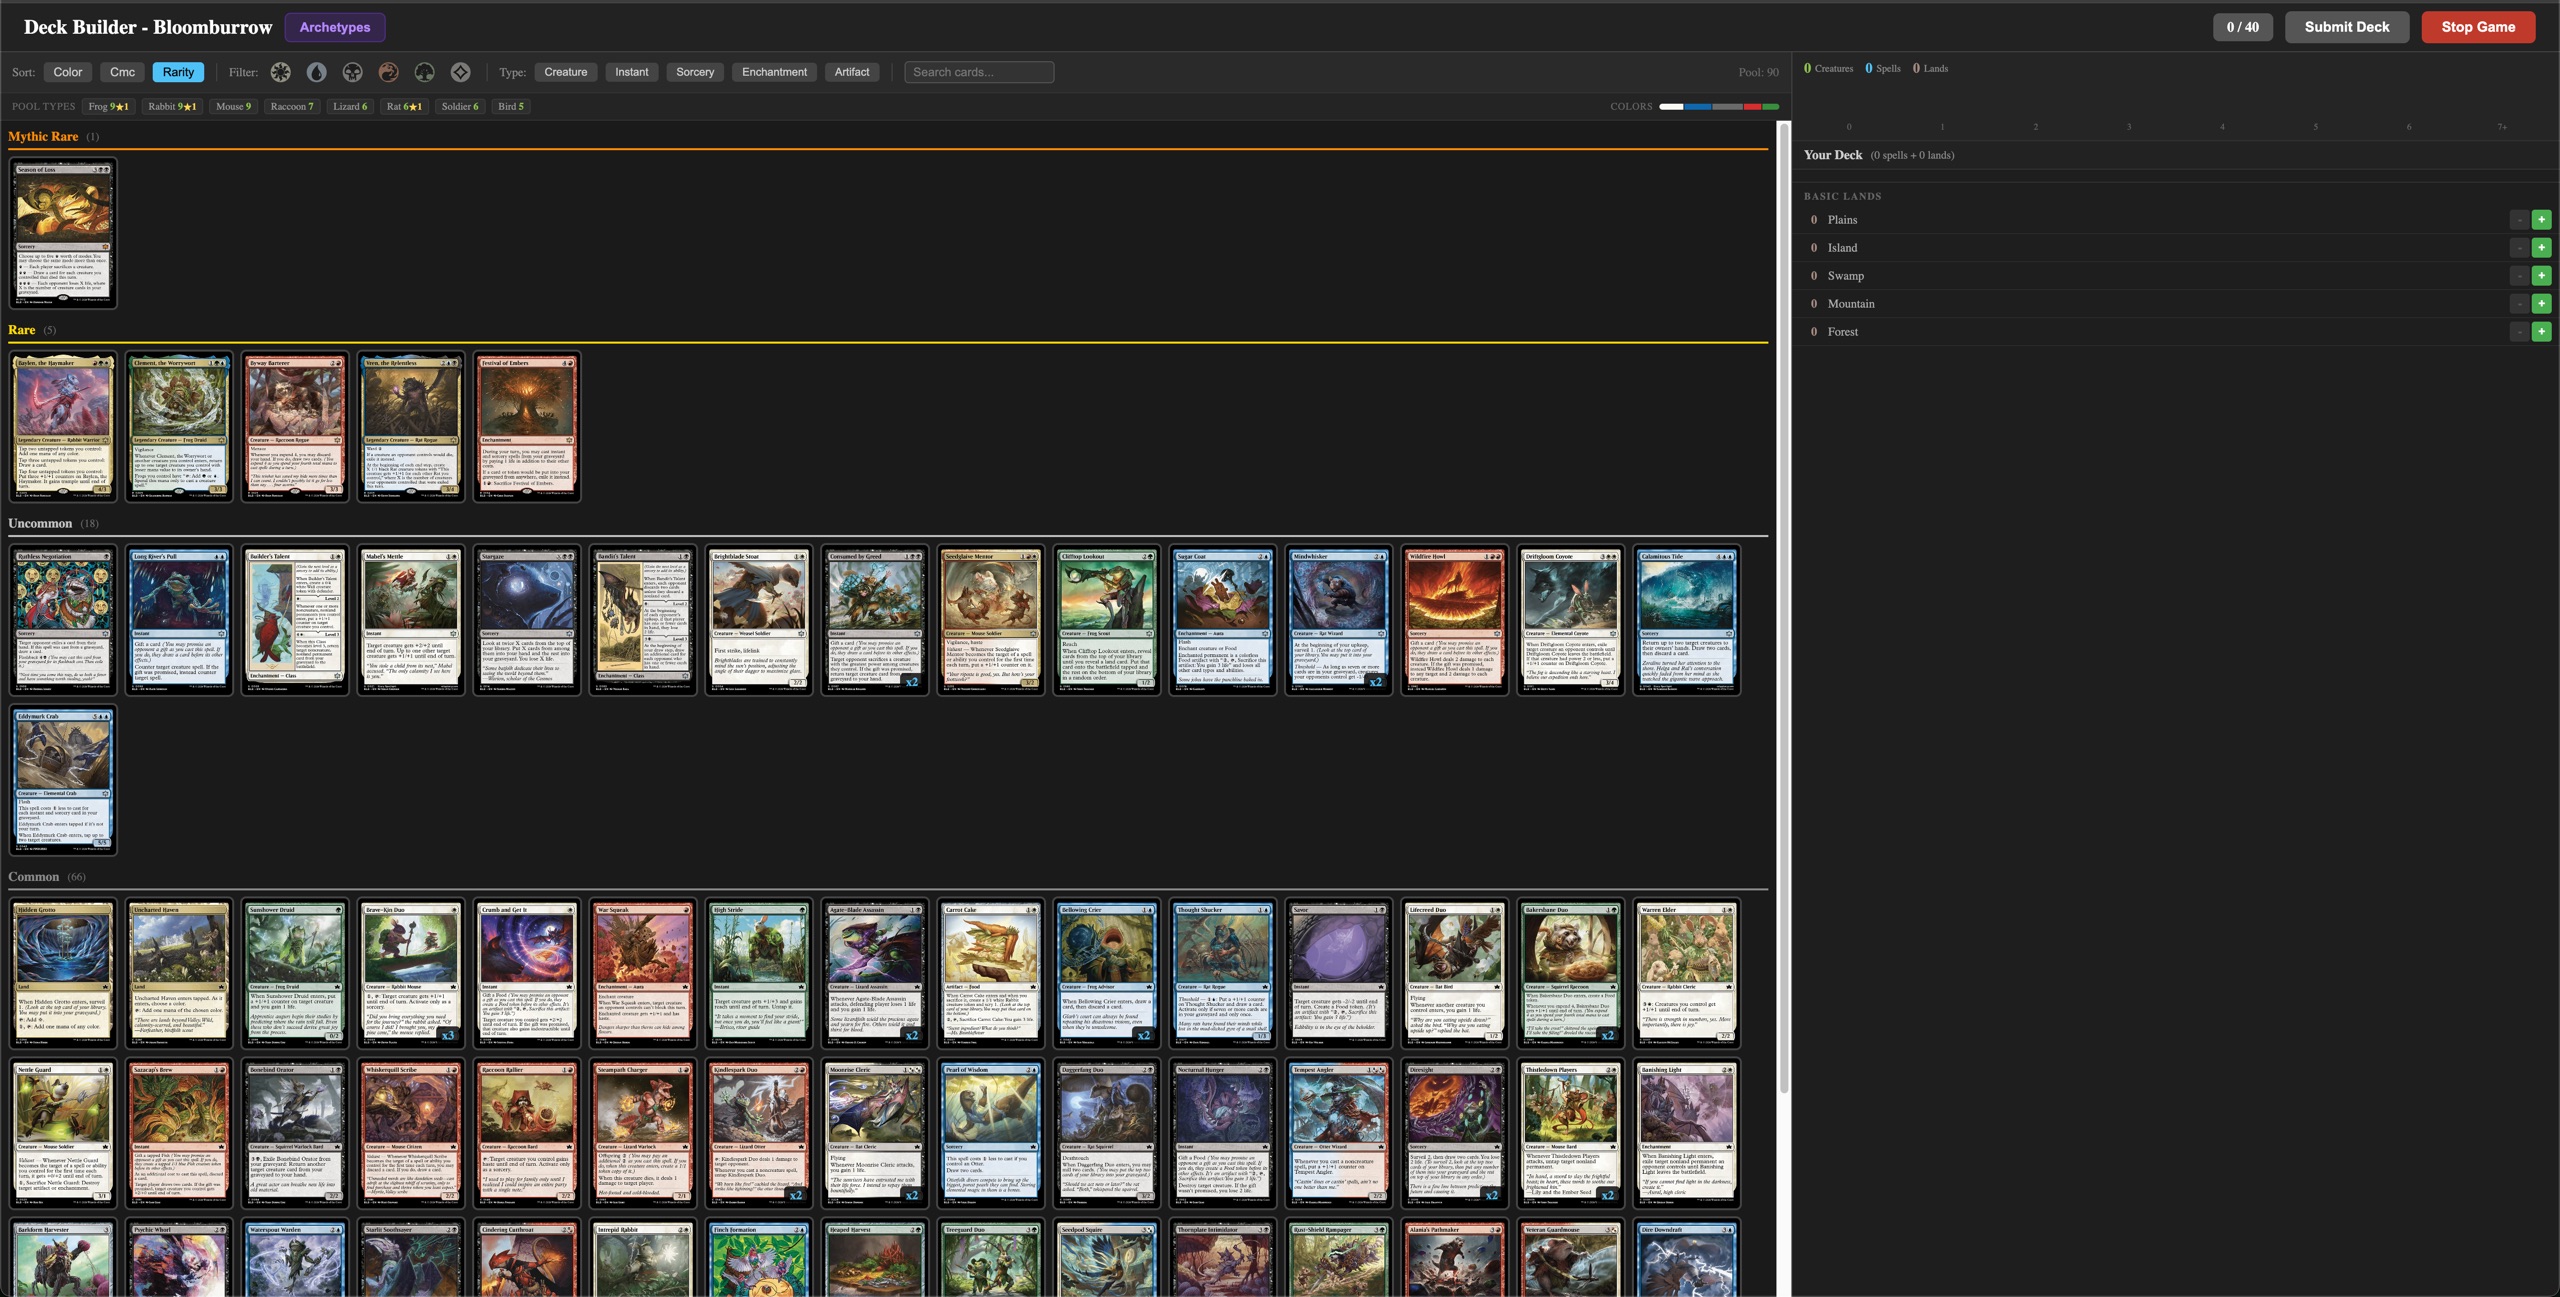Select the Byway Barterer card
Screen dimensions: 2560x1297
pos(295,426)
